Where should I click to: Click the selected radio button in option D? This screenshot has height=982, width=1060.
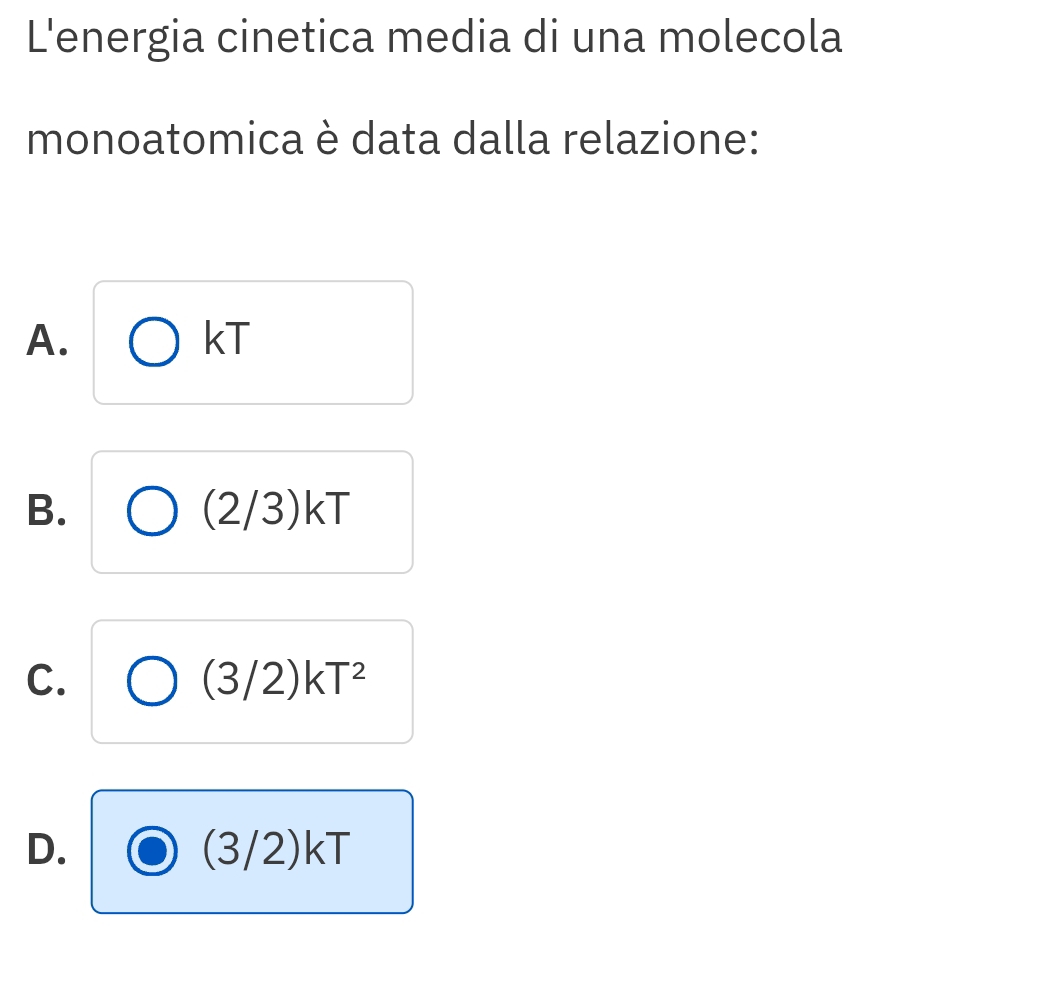[154, 851]
